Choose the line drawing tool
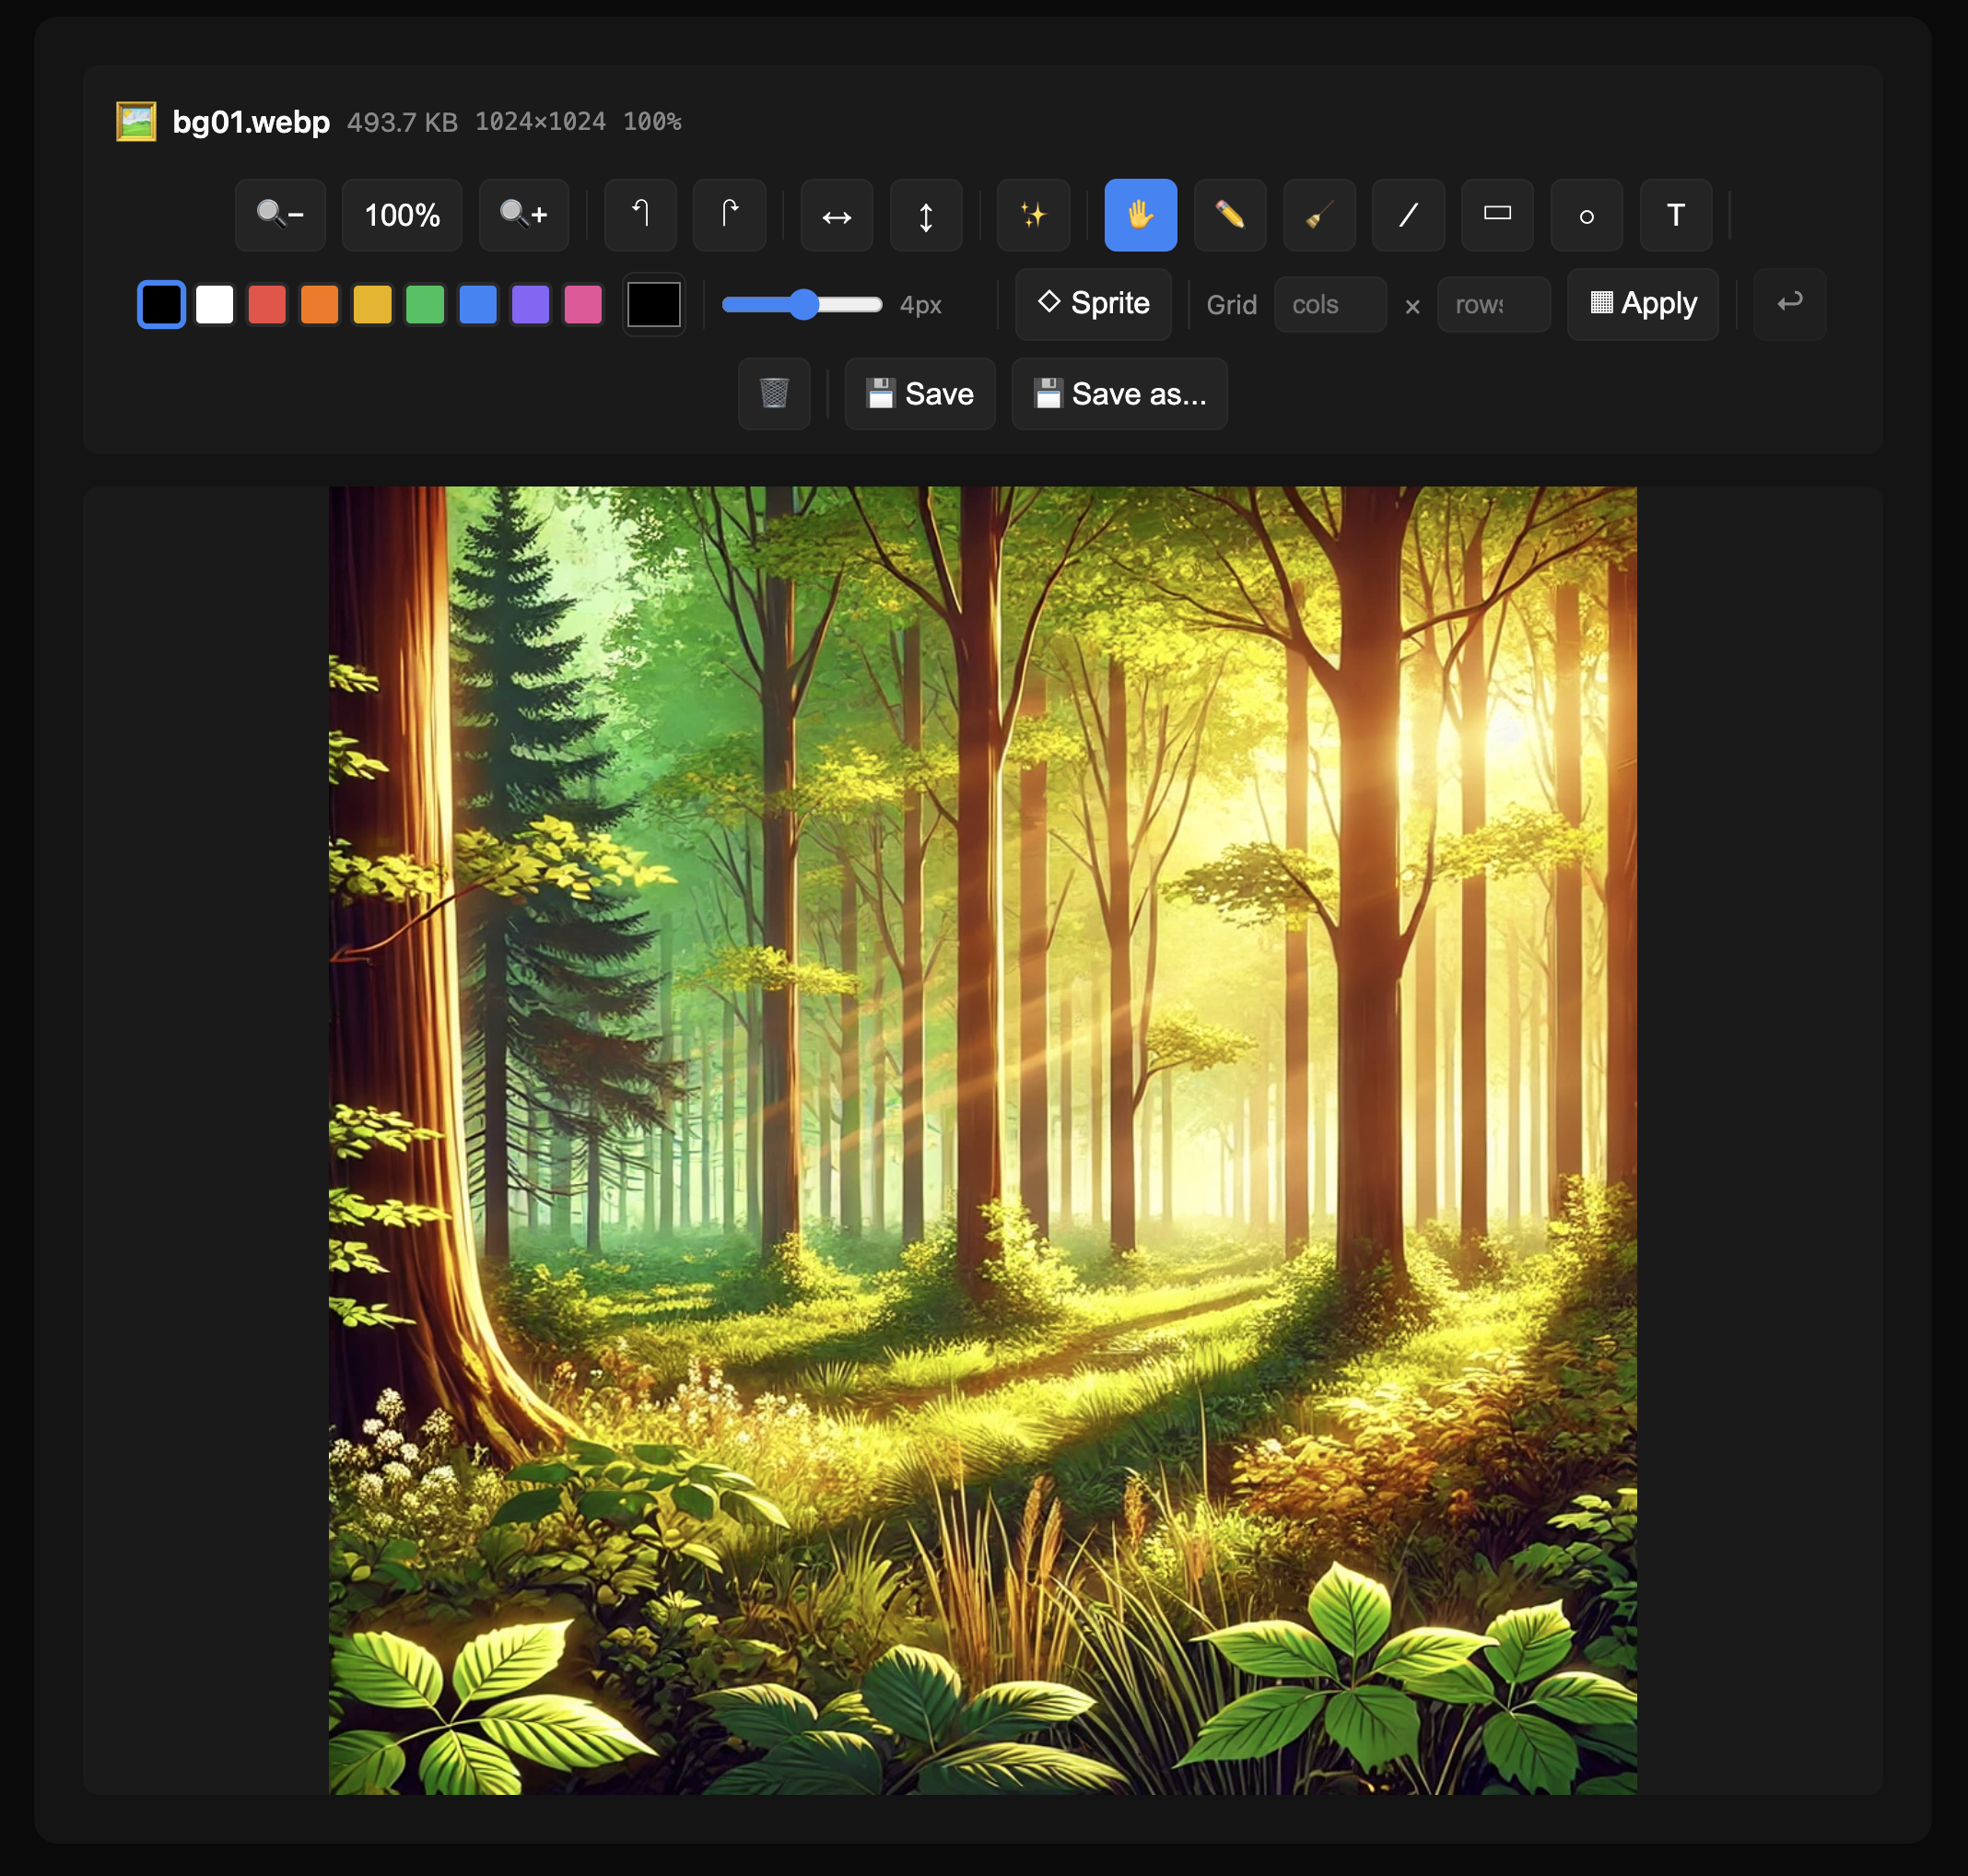 tap(1407, 215)
